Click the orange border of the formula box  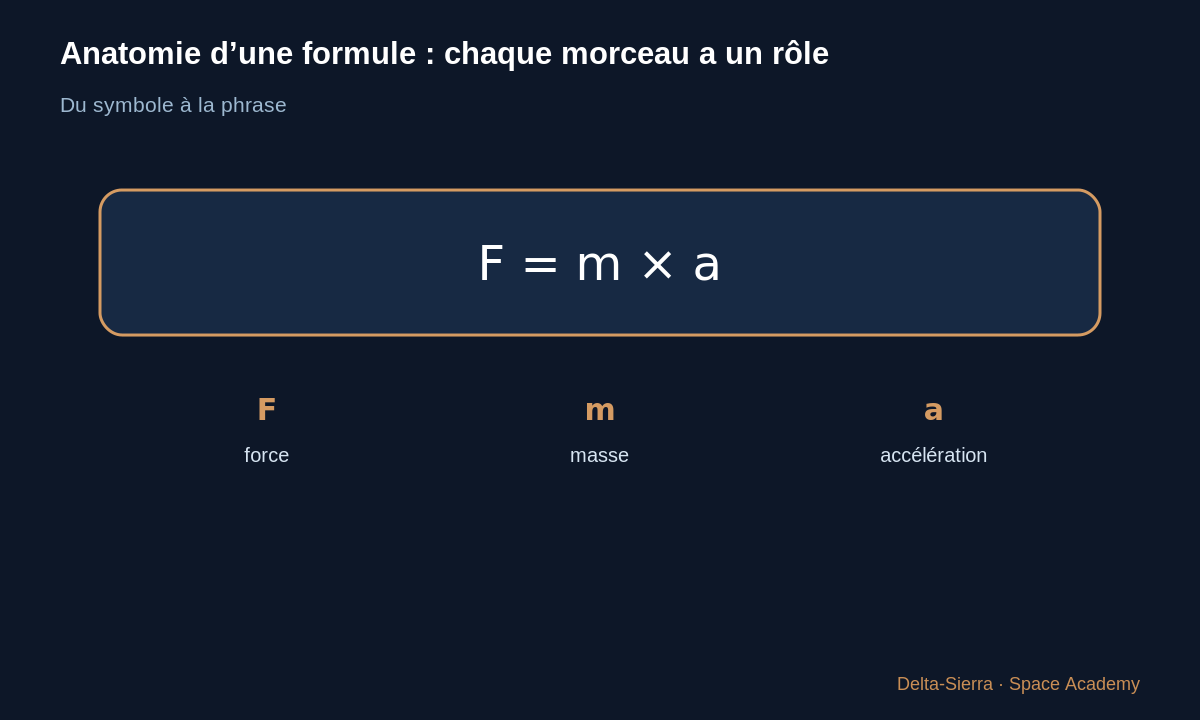(x=600, y=190)
